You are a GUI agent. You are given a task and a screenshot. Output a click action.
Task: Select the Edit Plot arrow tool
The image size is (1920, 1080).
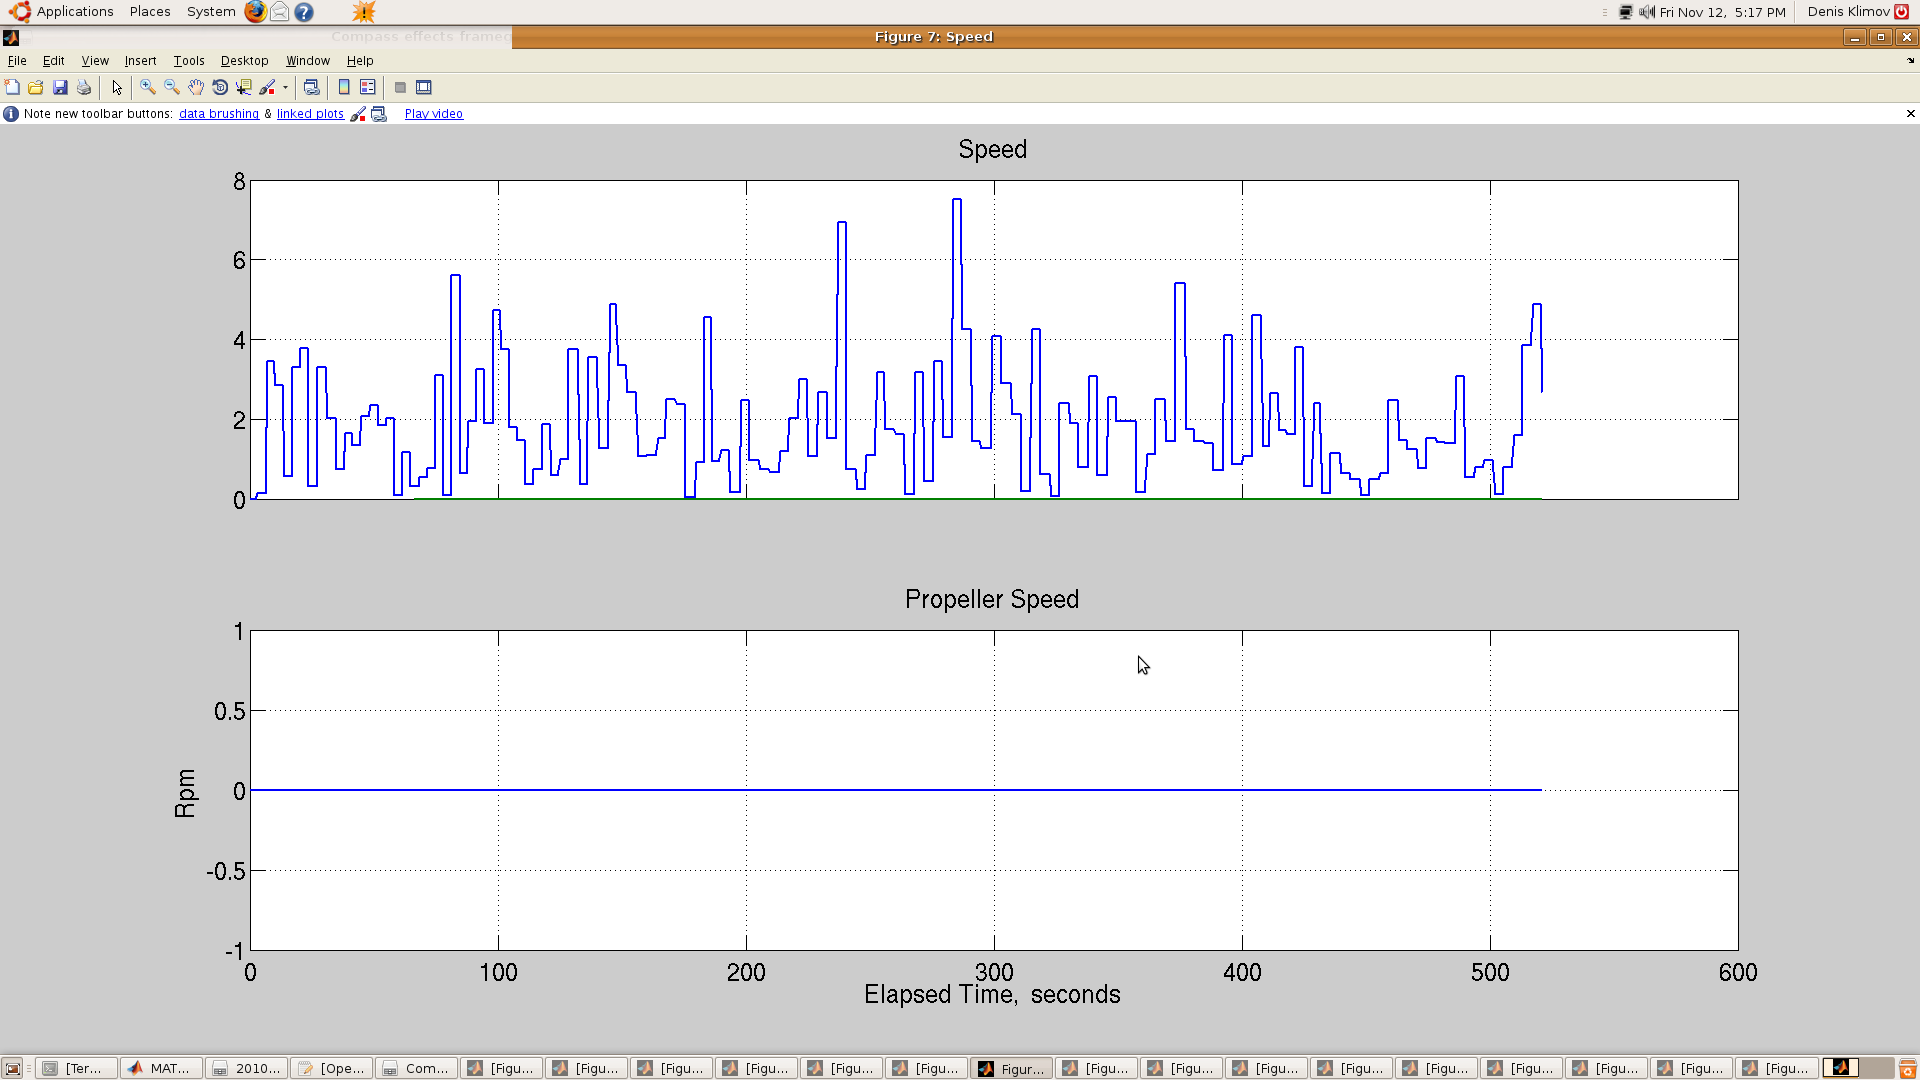click(x=117, y=88)
